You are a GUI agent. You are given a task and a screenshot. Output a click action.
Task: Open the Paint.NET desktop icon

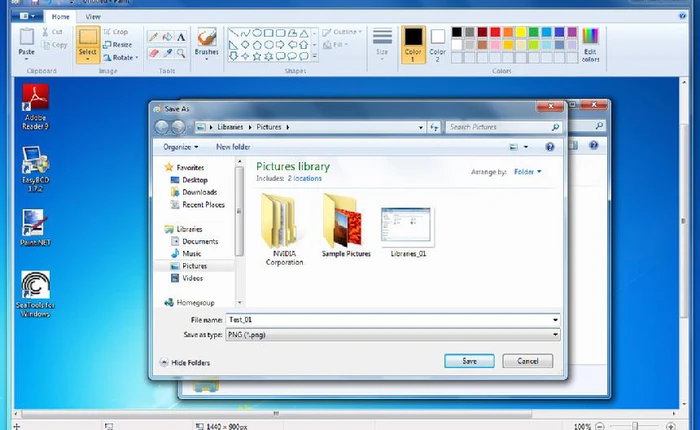click(x=35, y=228)
